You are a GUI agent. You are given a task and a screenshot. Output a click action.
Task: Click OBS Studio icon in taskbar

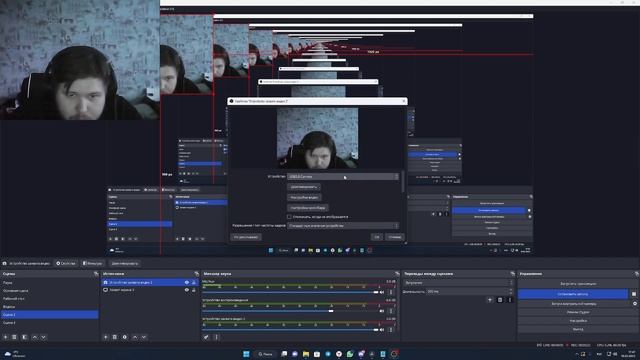(394, 354)
